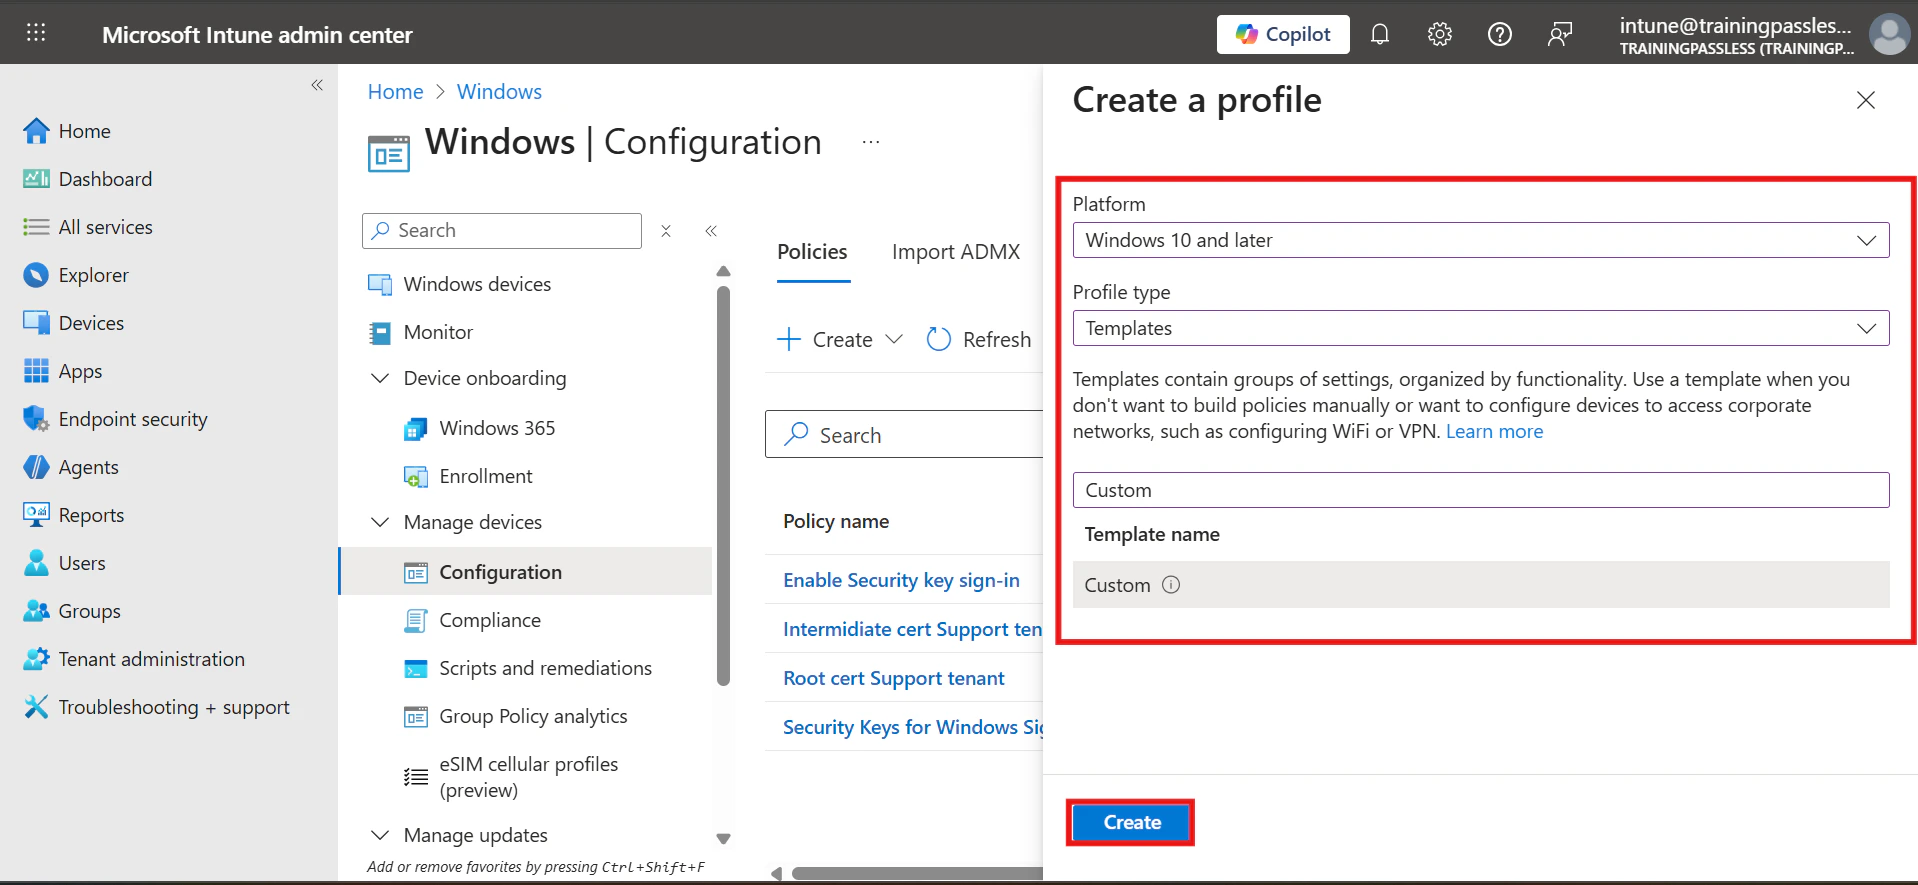The height and width of the screenshot is (885, 1918).
Task: Click the Learn more link
Action: pyautogui.click(x=1494, y=431)
